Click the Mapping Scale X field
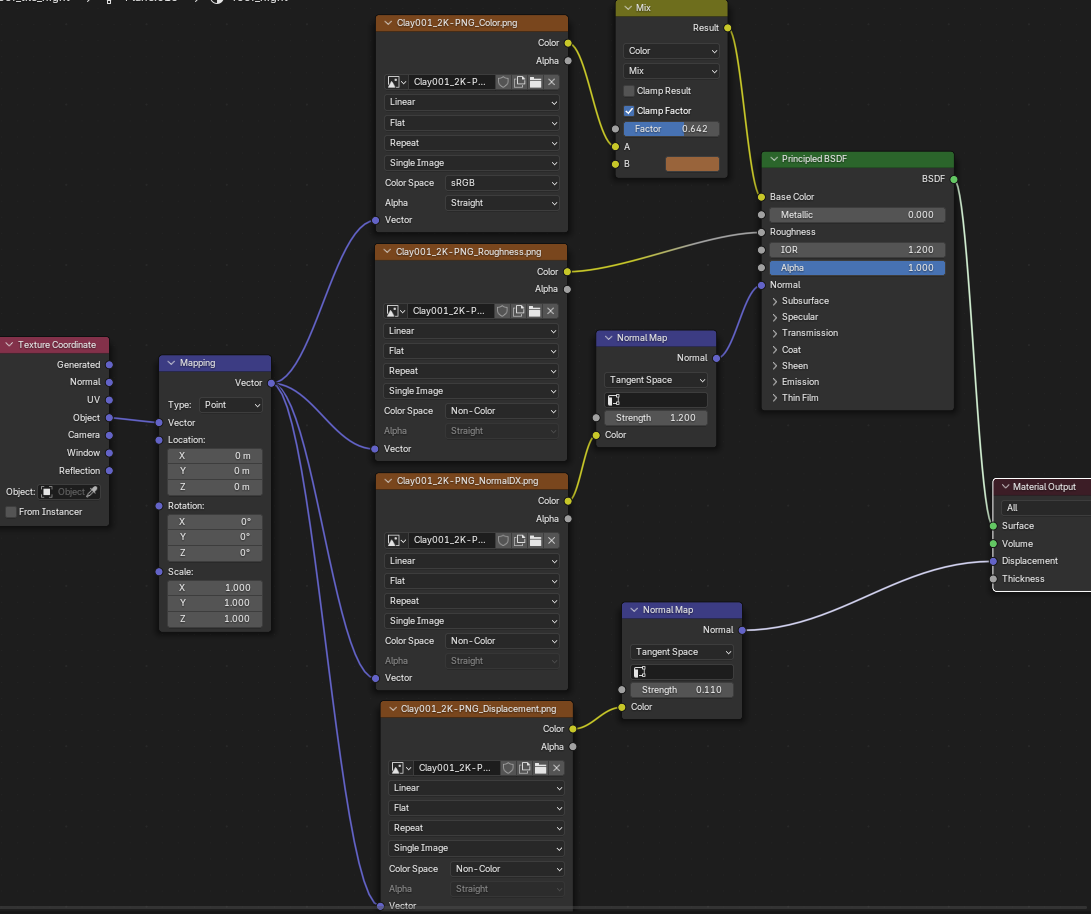This screenshot has height=914, width=1091. pos(215,588)
